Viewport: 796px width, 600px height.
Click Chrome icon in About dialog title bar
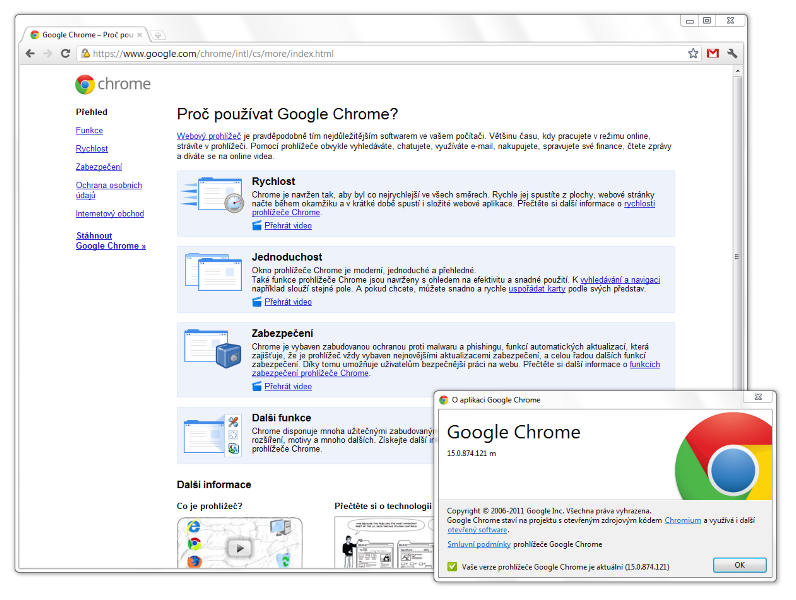pos(444,400)
